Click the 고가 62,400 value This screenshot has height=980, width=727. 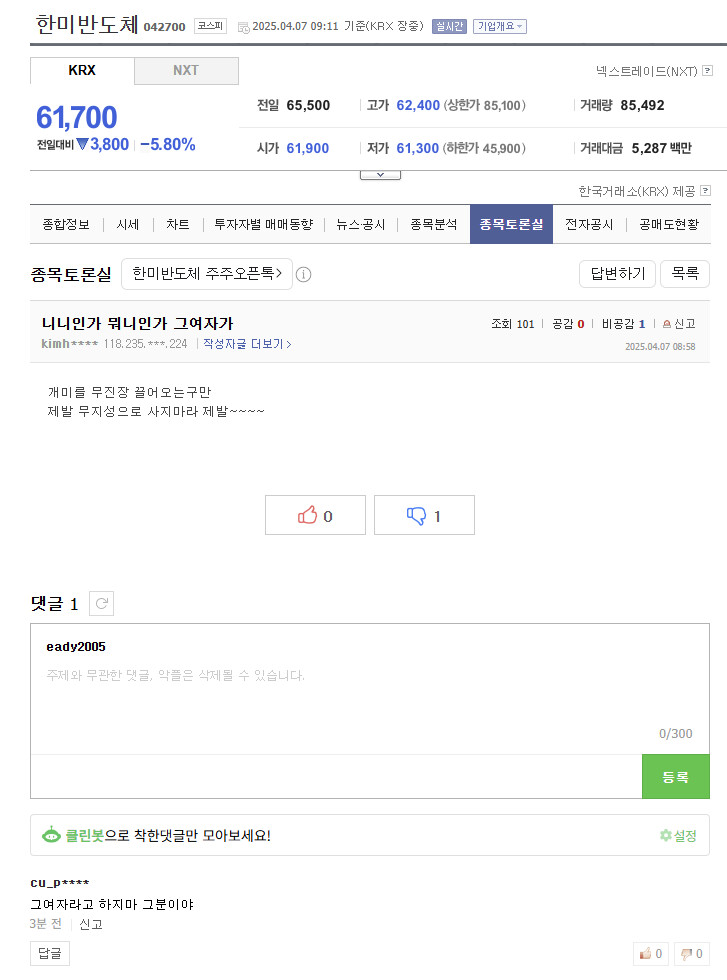418,106
